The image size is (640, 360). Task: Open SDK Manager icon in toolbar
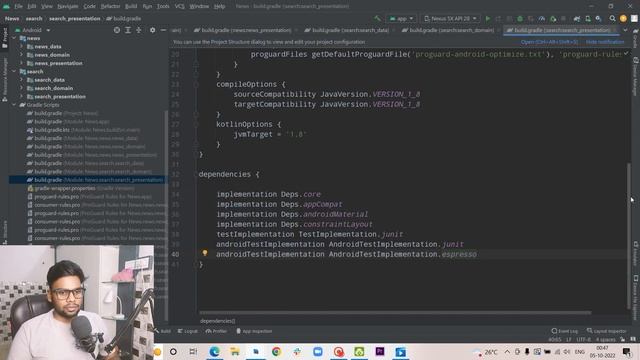(598, 18)
